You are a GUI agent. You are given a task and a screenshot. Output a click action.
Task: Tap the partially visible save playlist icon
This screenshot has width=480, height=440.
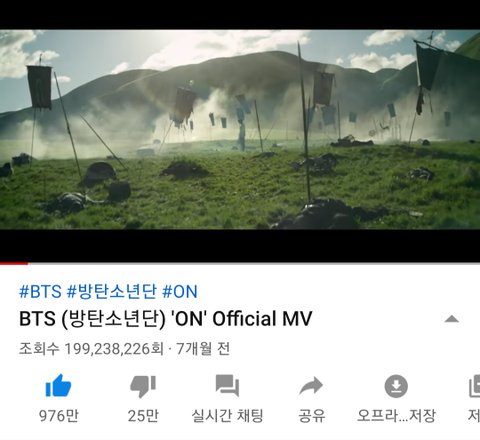[474, 386]
